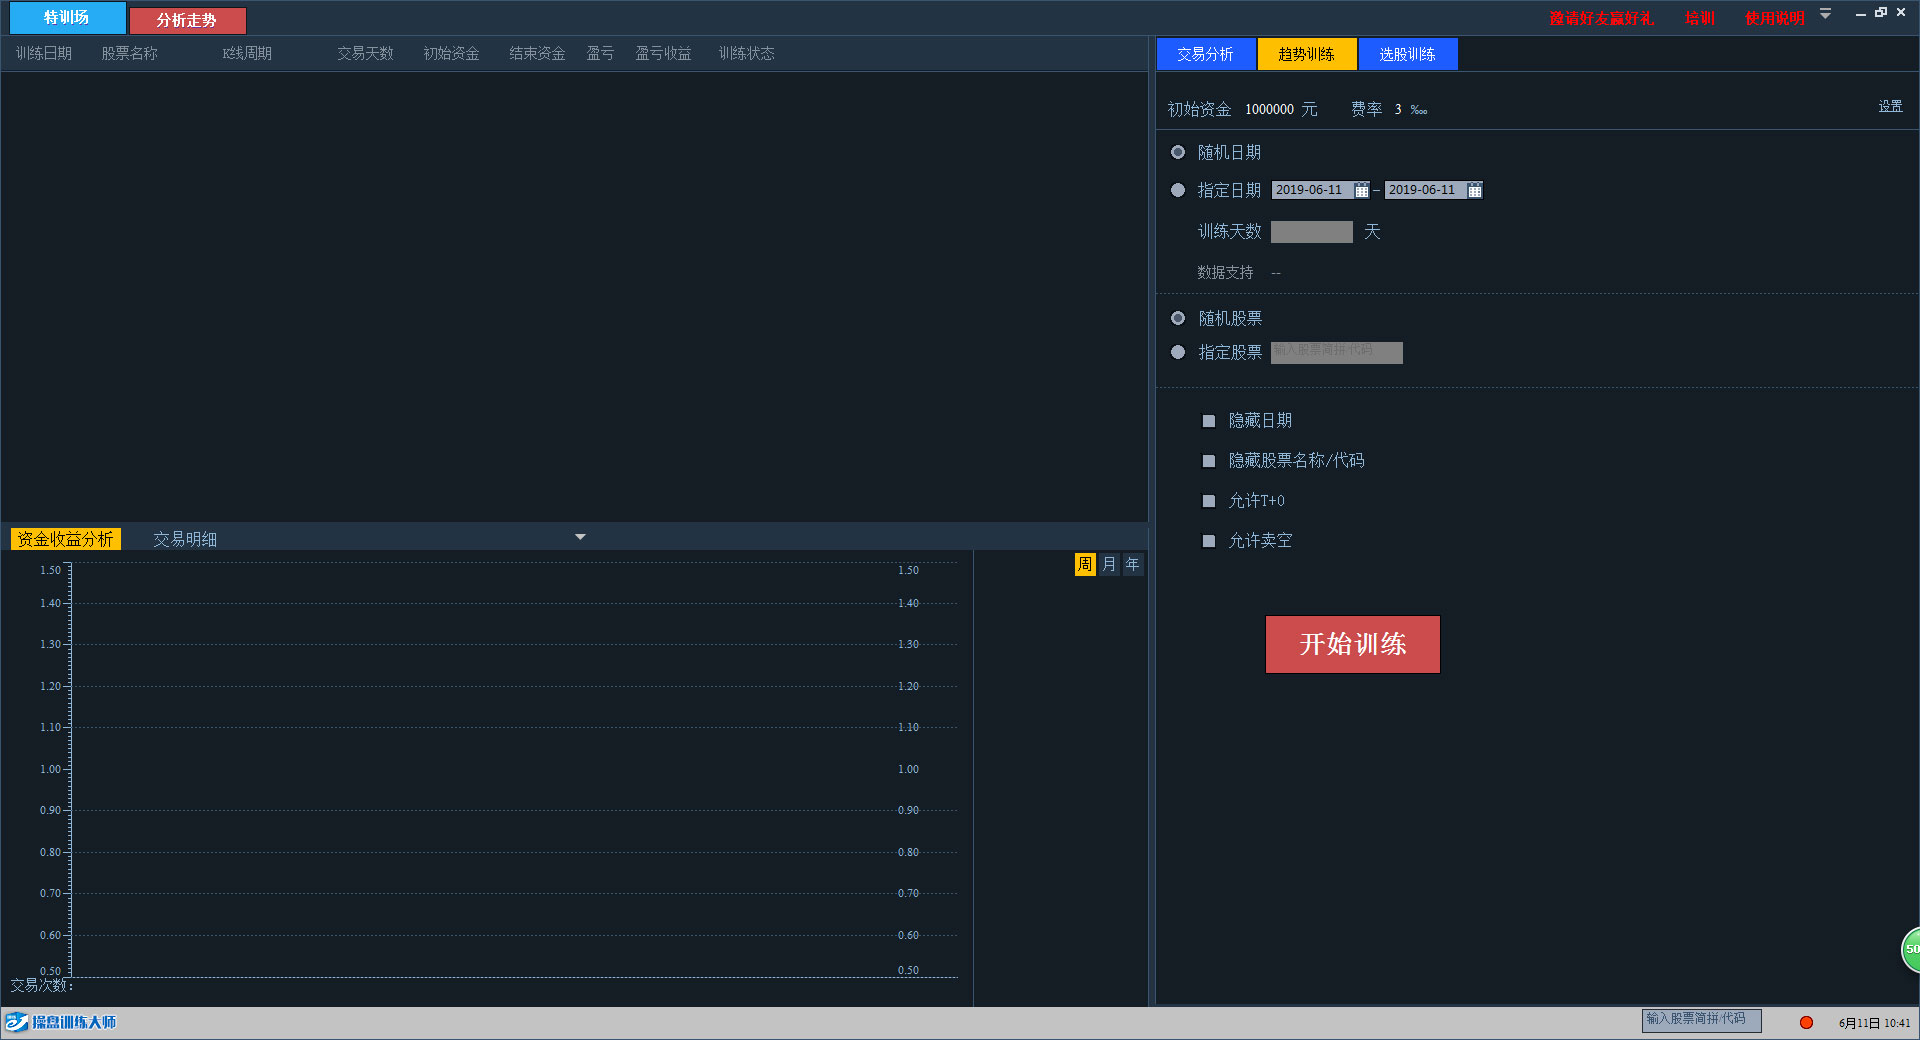Enable the 隐藏日期 checkbox
1920x1040 pixels.
(x=1208, y=421)
